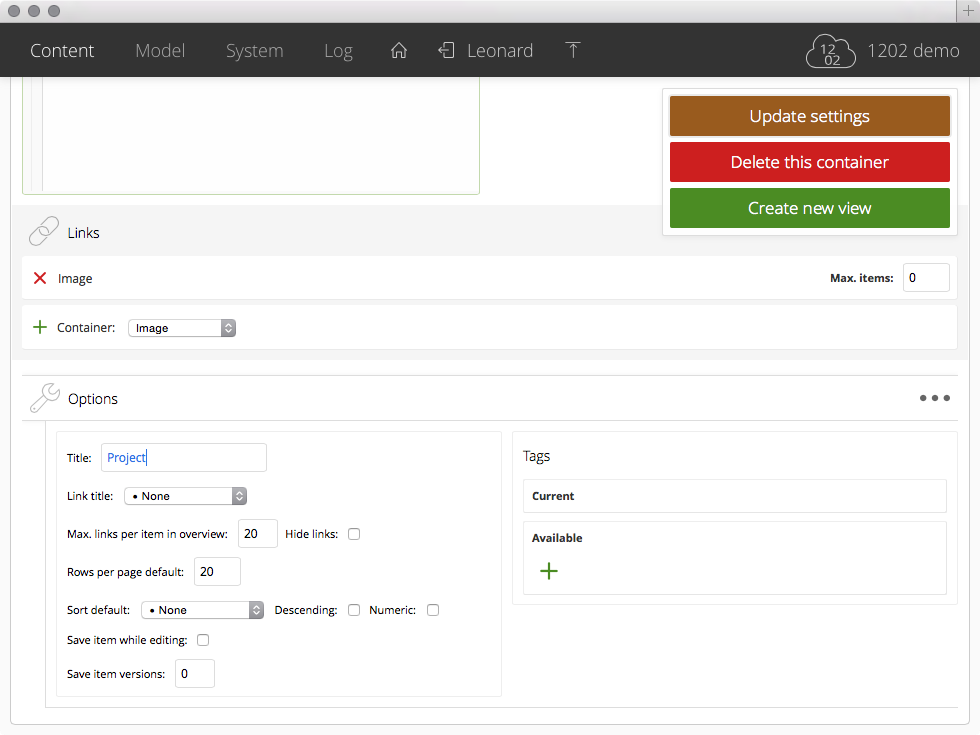Toggle the Descending sort checkbox
This screenshot has height=735, width=980.
tap(354, 610)
